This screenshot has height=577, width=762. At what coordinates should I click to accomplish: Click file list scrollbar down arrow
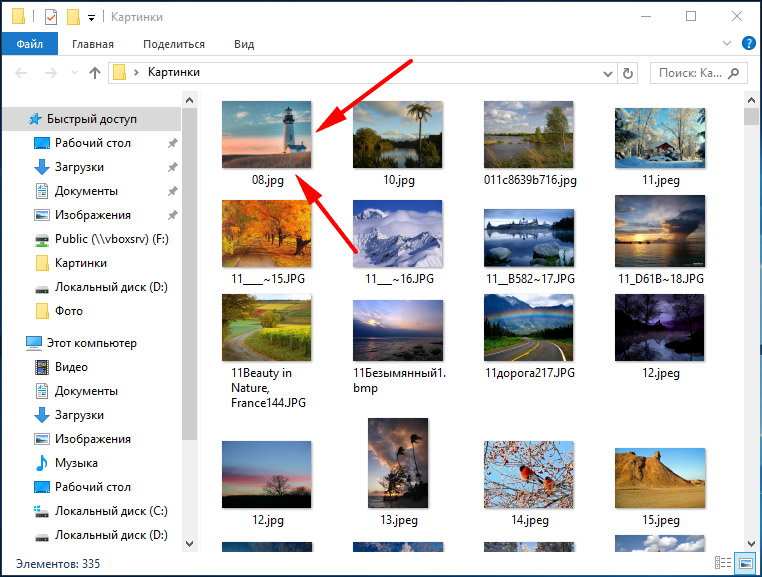[751, 544]
